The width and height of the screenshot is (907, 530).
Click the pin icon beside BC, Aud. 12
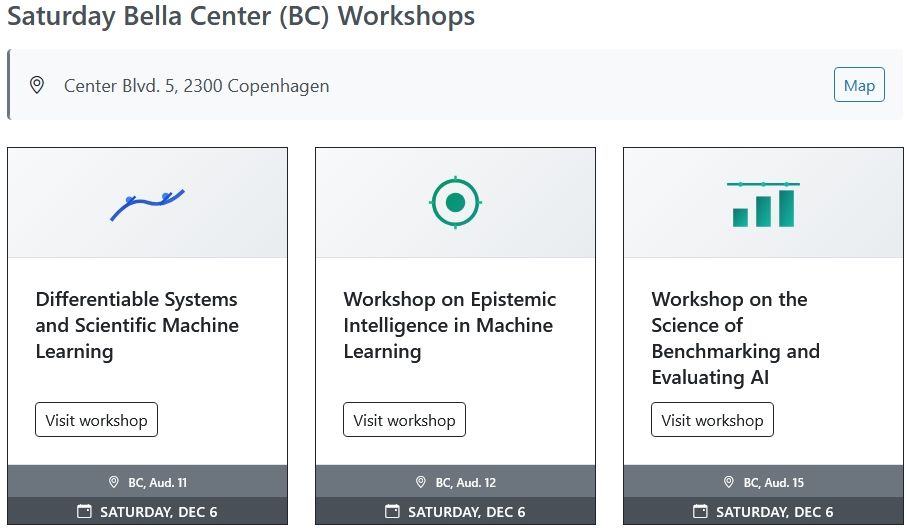(421, 482)
